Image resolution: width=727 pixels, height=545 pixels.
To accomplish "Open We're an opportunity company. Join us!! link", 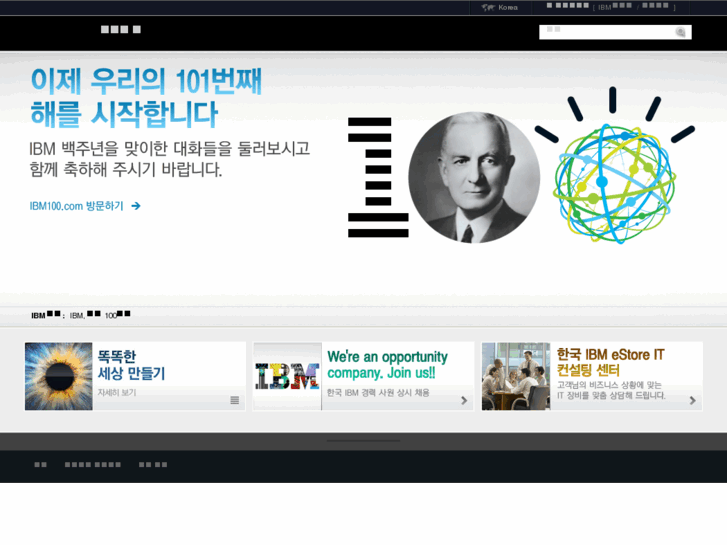I will tap(387, 365).
